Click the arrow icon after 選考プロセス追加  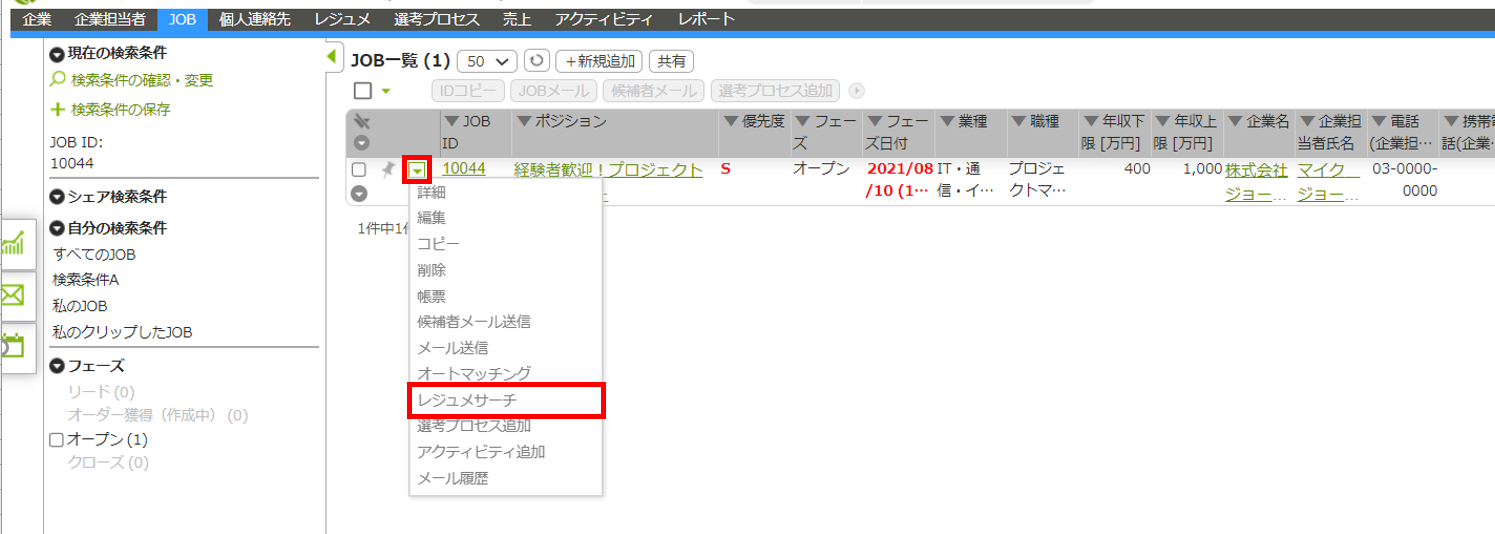[856, 91]
